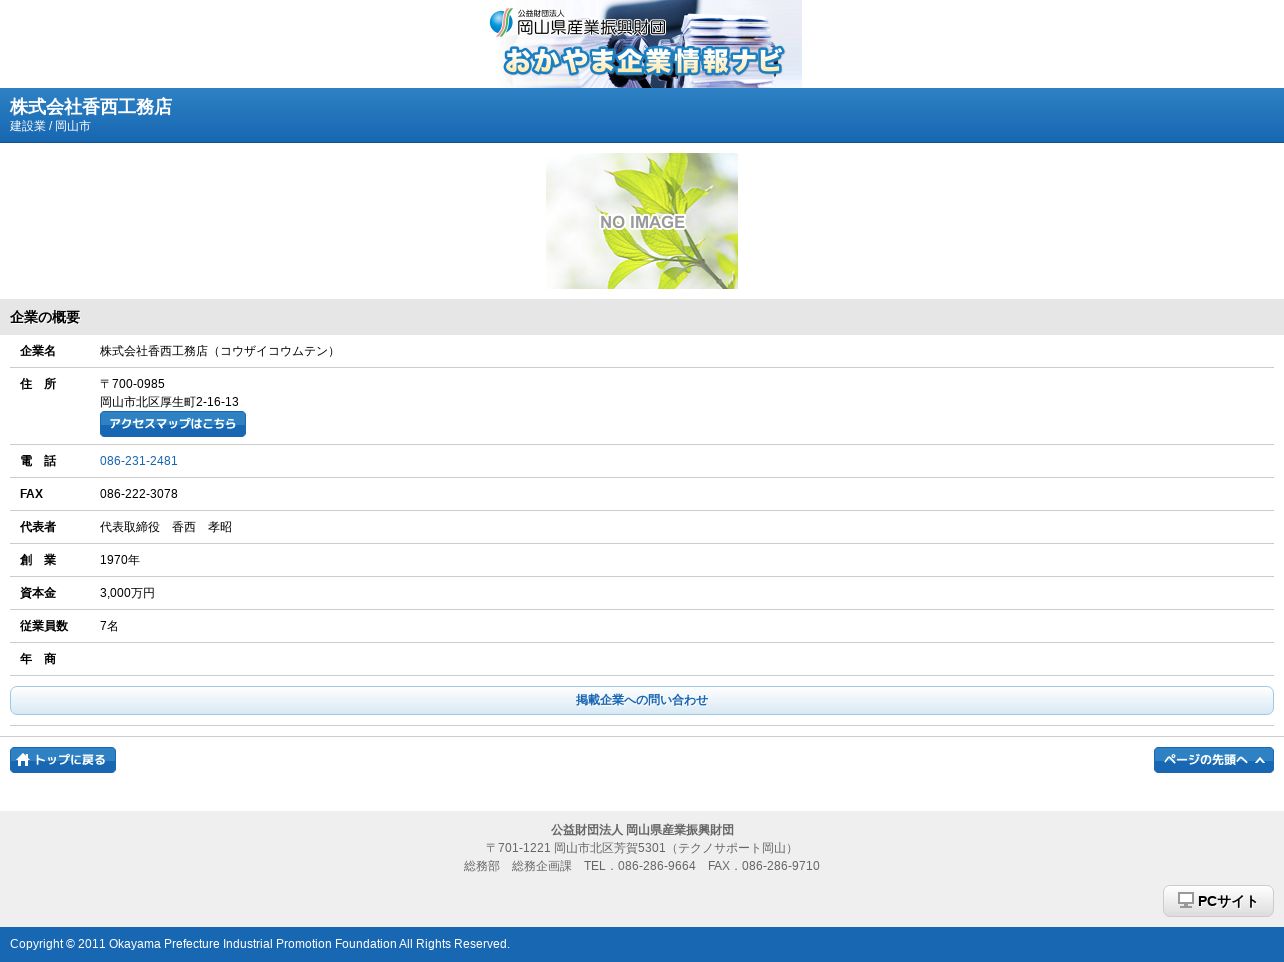The image size is (1284, 962).
Task: Select the 株式会社香西工務店 page title
Action: [x=91, y=107]
